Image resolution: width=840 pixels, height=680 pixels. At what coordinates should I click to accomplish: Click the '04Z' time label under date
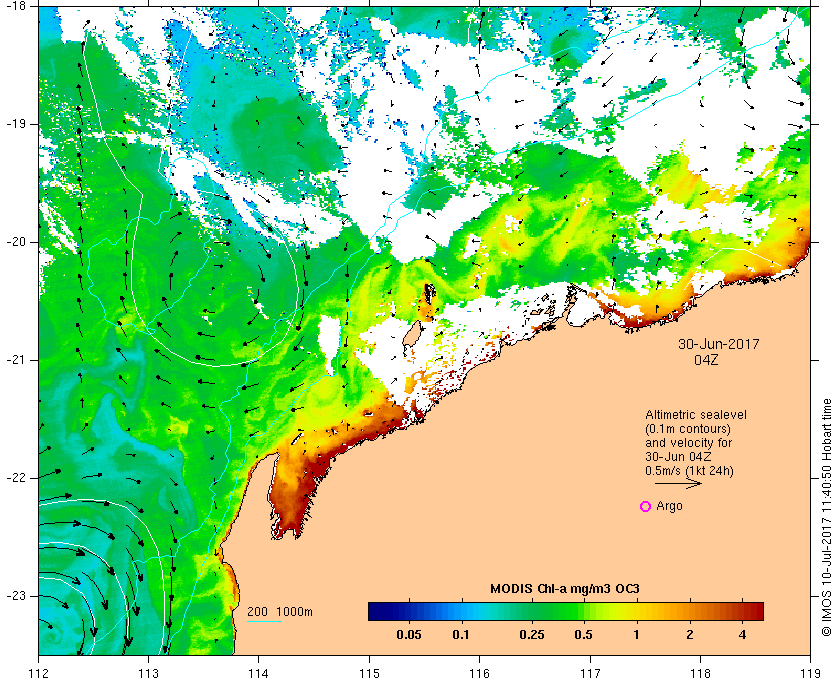(x=706, y=360)
